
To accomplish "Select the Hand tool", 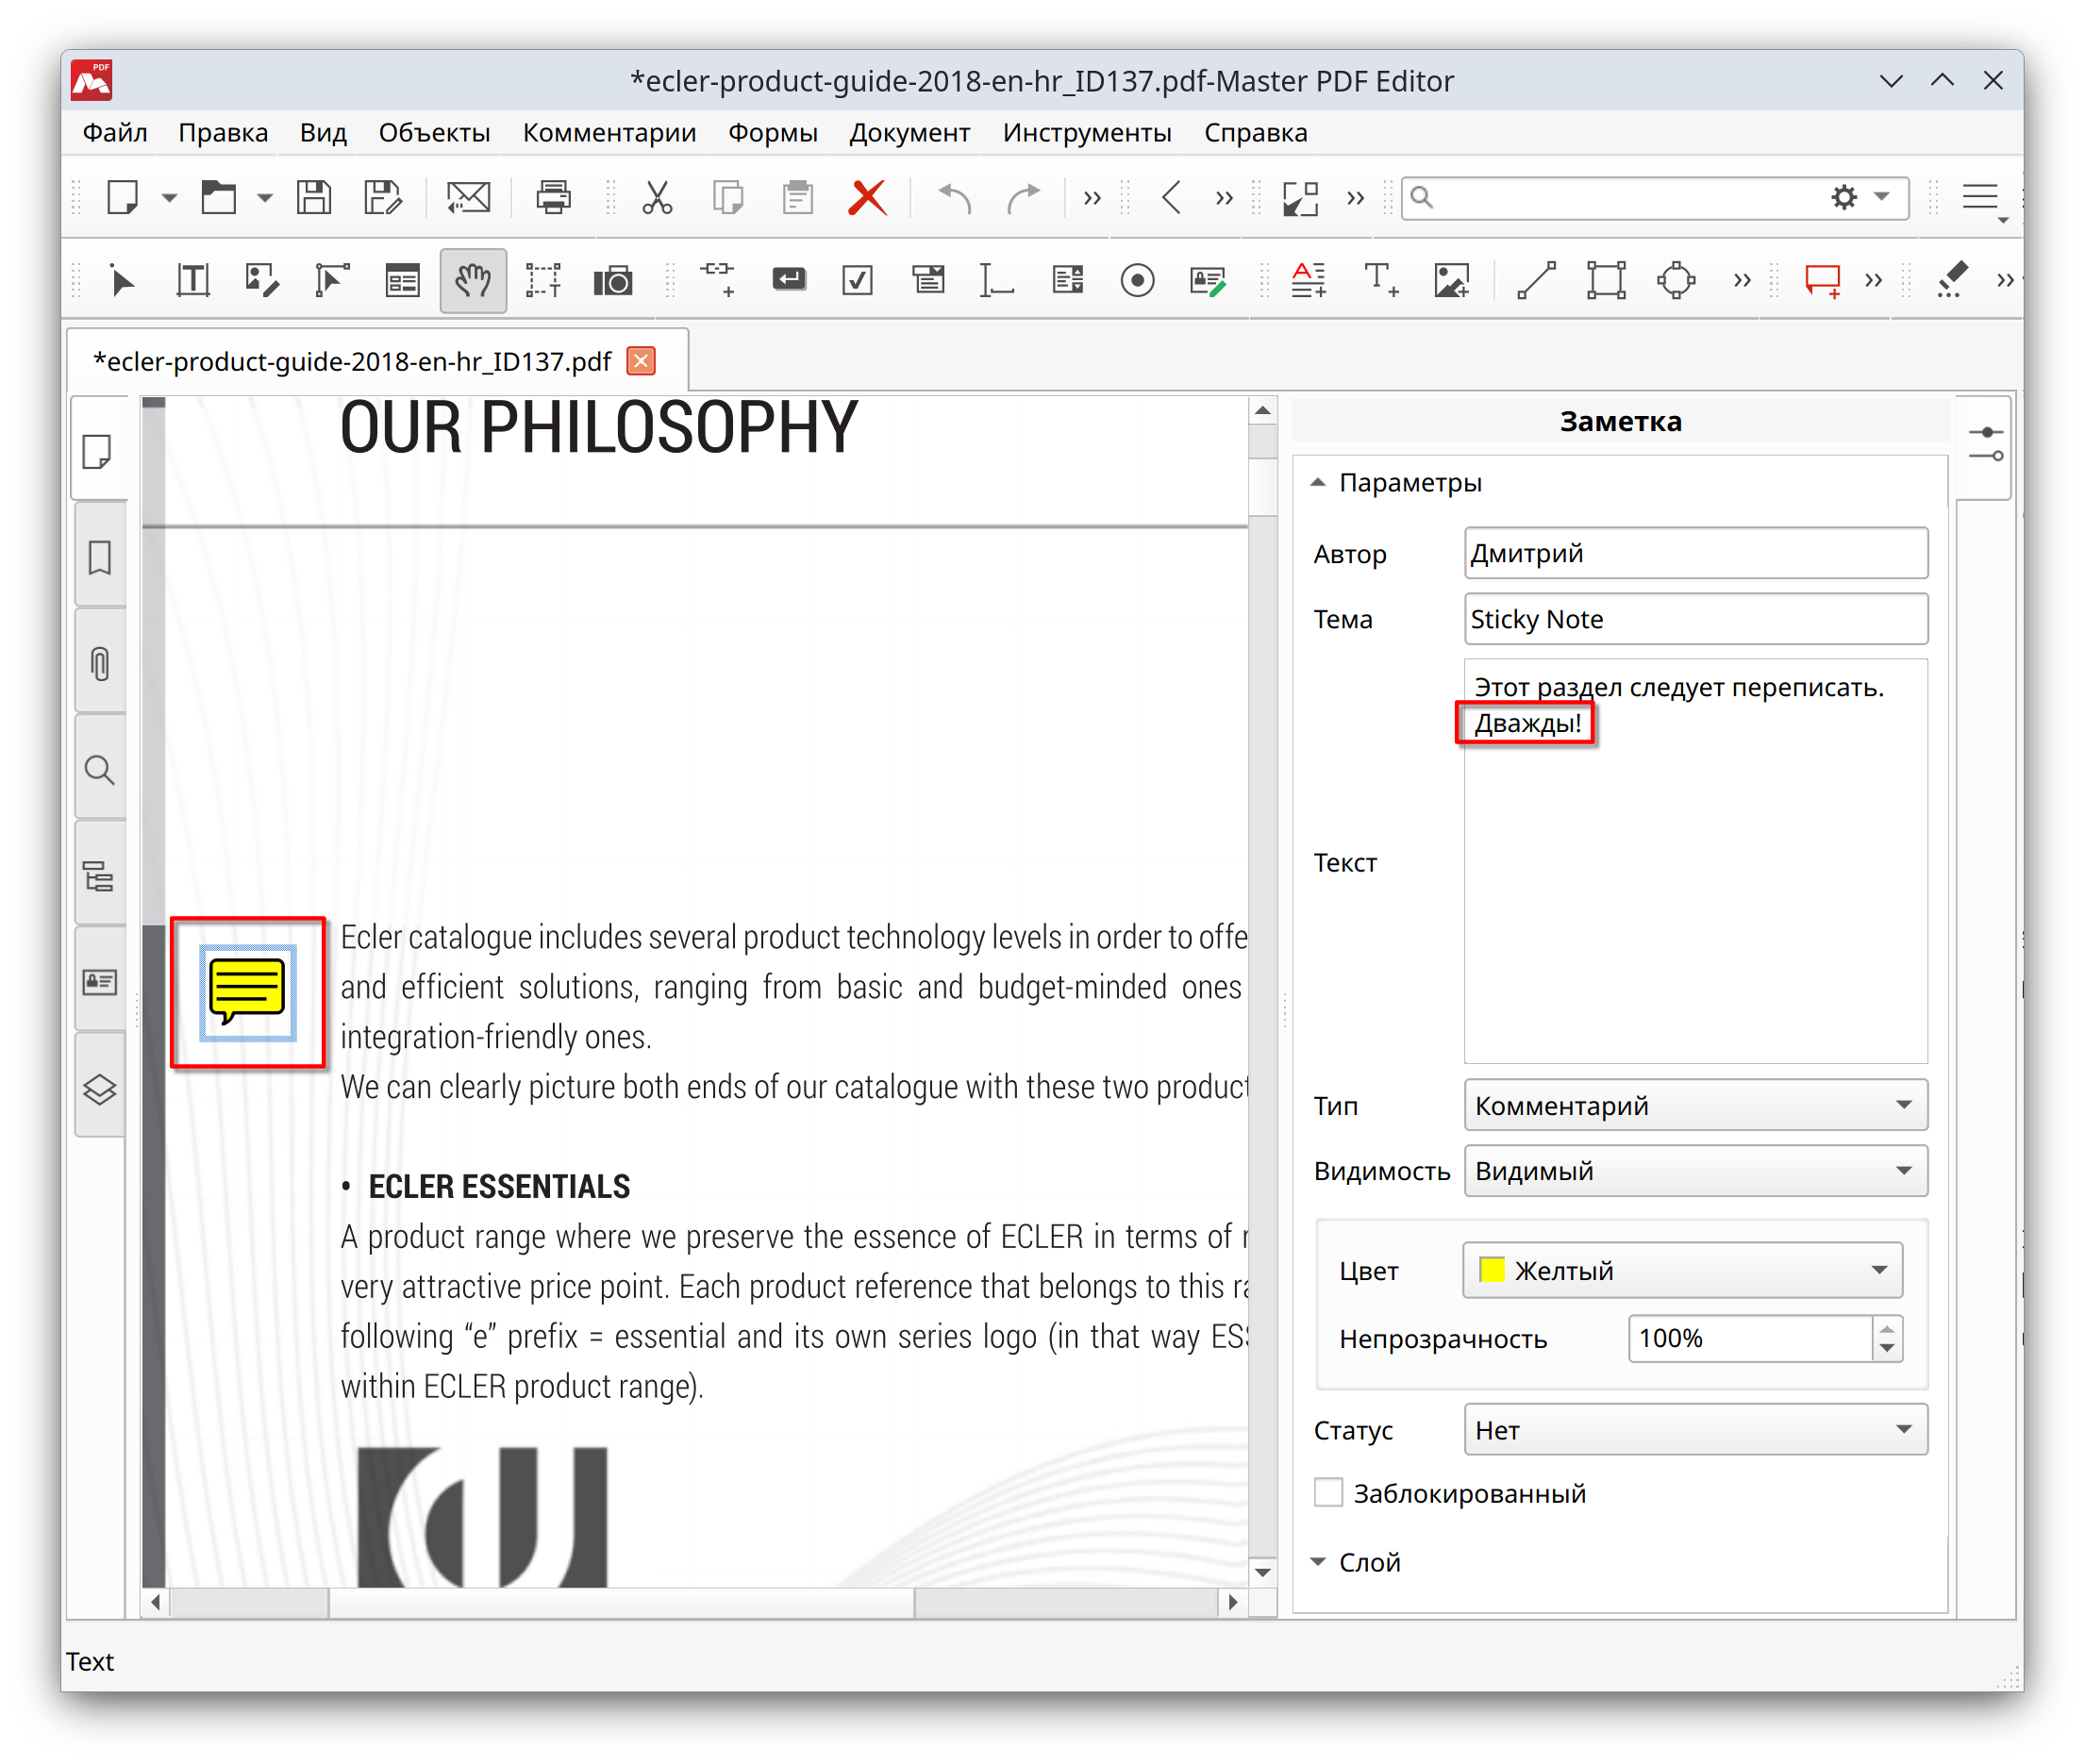I will [x=473, y=281].
